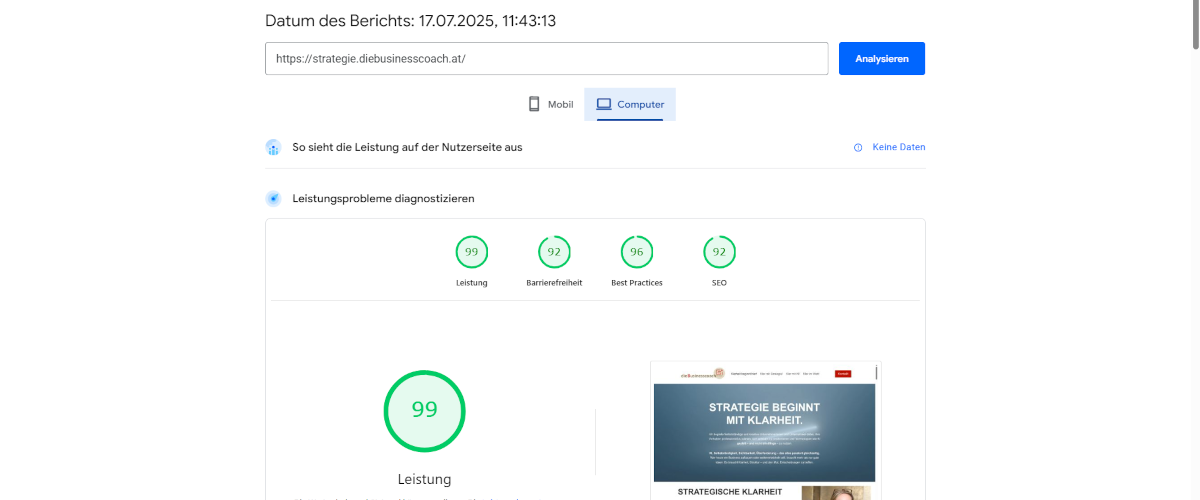Screen dimensions: 1200x500
Task: Switch to the Mobil tab
Action: pyautogui.click(x=550, y=104)
